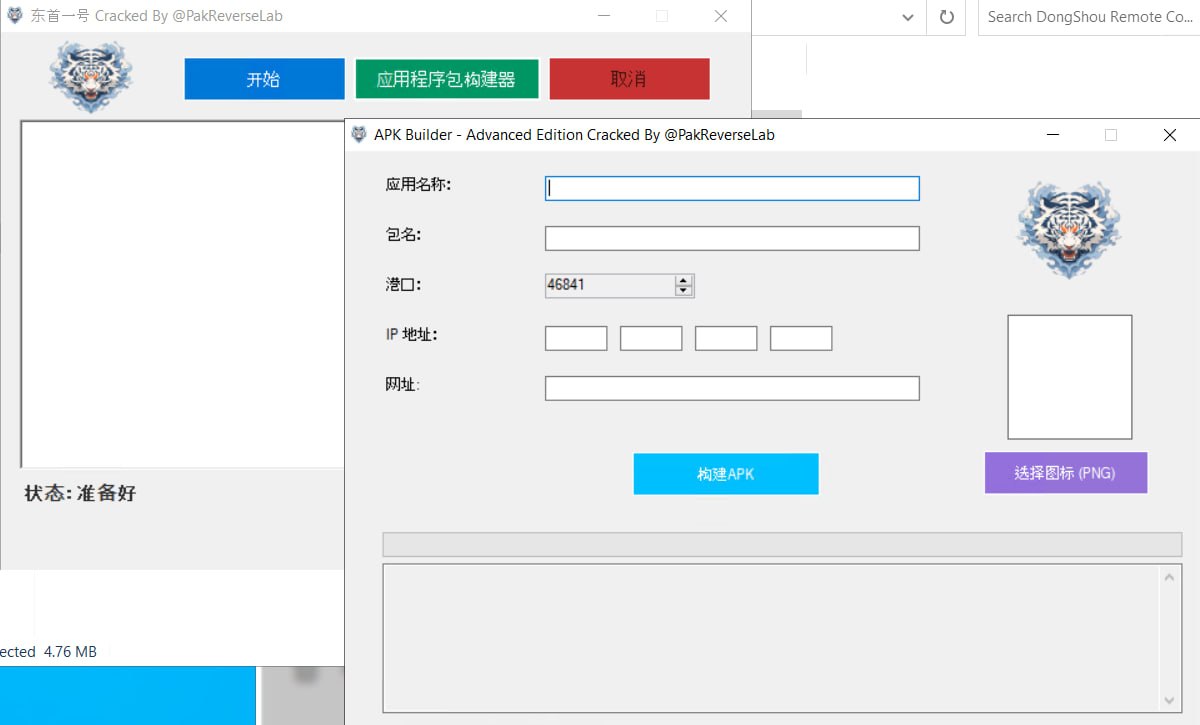Image resolution: width=1200 pixels, height=725 pixels.
Task: Click the second IP 地址 octet box
Action: tap(651, 338)
